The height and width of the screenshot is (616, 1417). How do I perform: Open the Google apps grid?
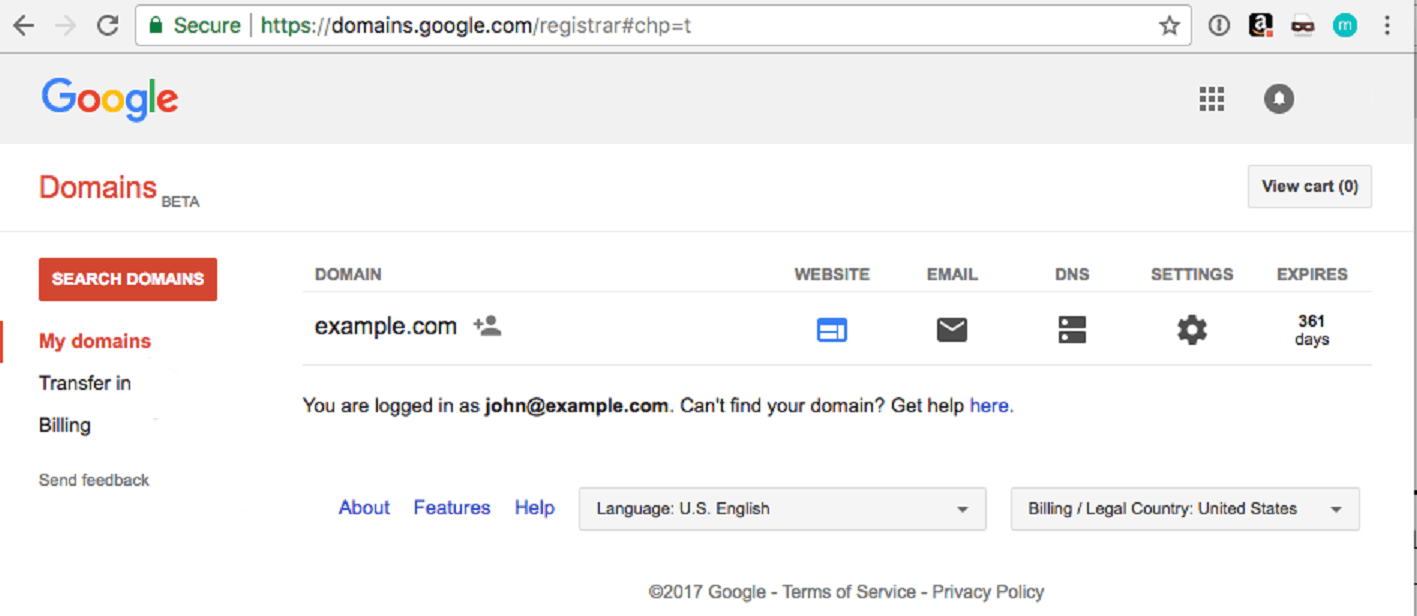[1211, 98]
